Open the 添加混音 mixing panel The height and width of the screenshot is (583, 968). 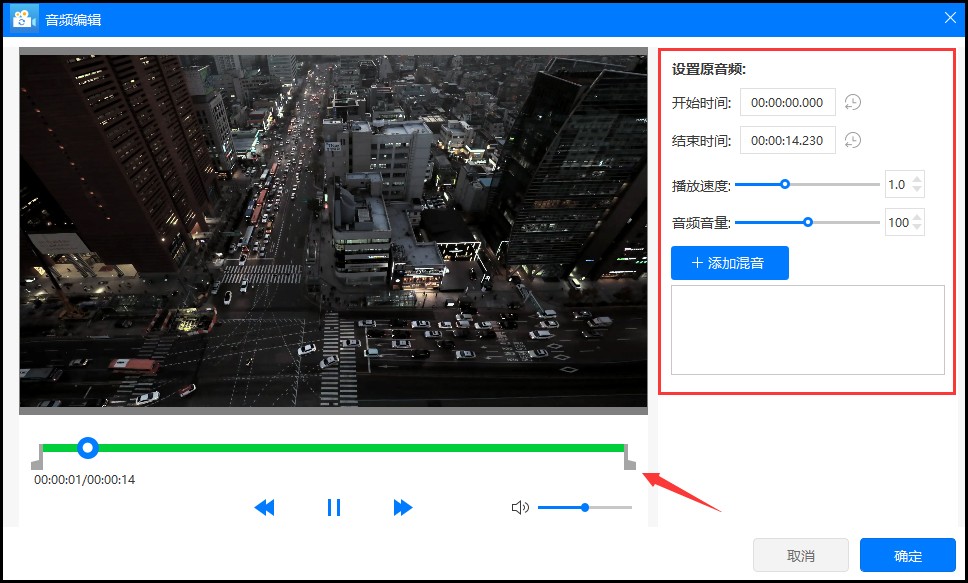[x=730, y=262]
